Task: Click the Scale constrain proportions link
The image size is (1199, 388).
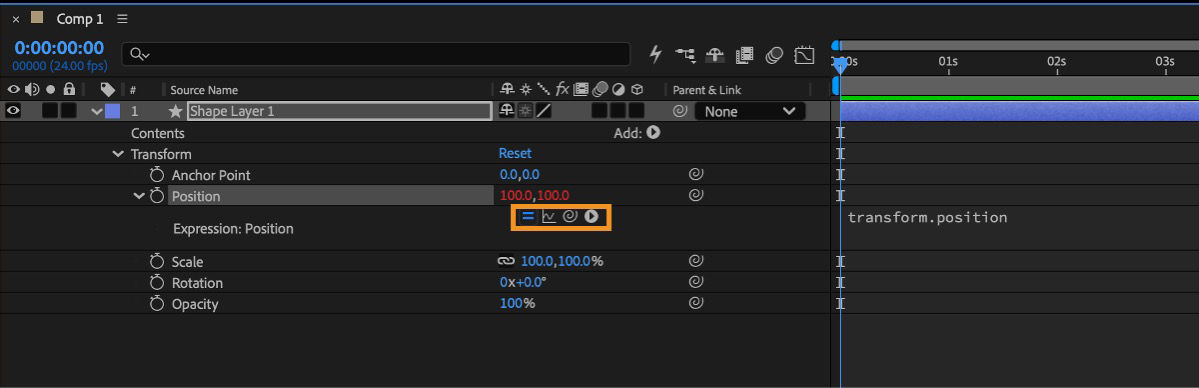Action: click(x=506, y=261)
